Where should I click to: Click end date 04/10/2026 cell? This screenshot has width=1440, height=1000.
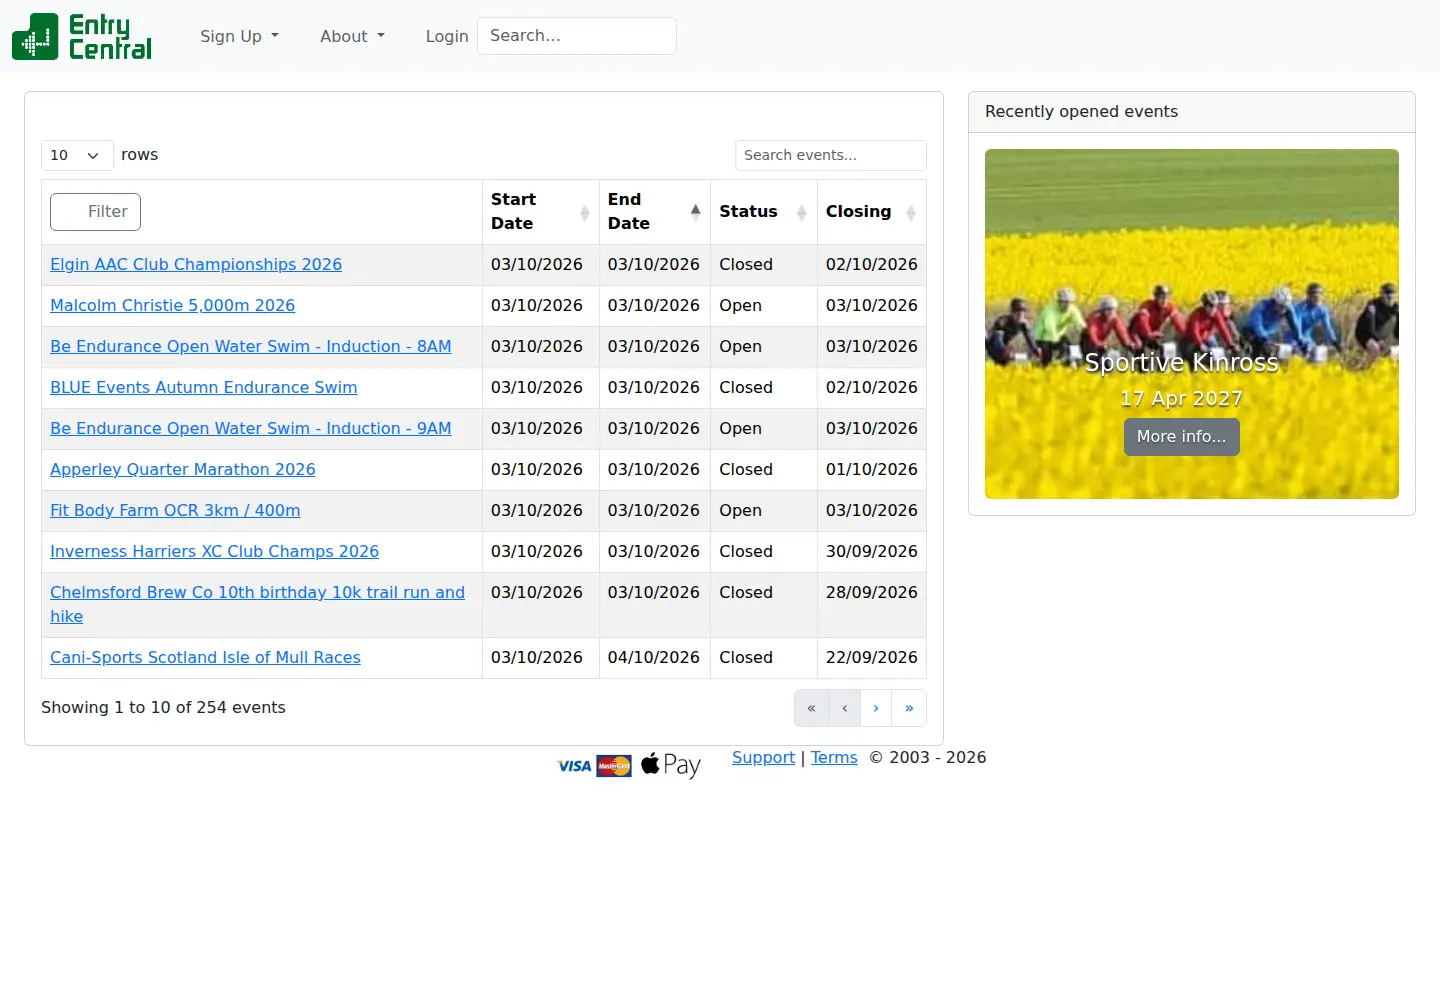tap(654, 657)
